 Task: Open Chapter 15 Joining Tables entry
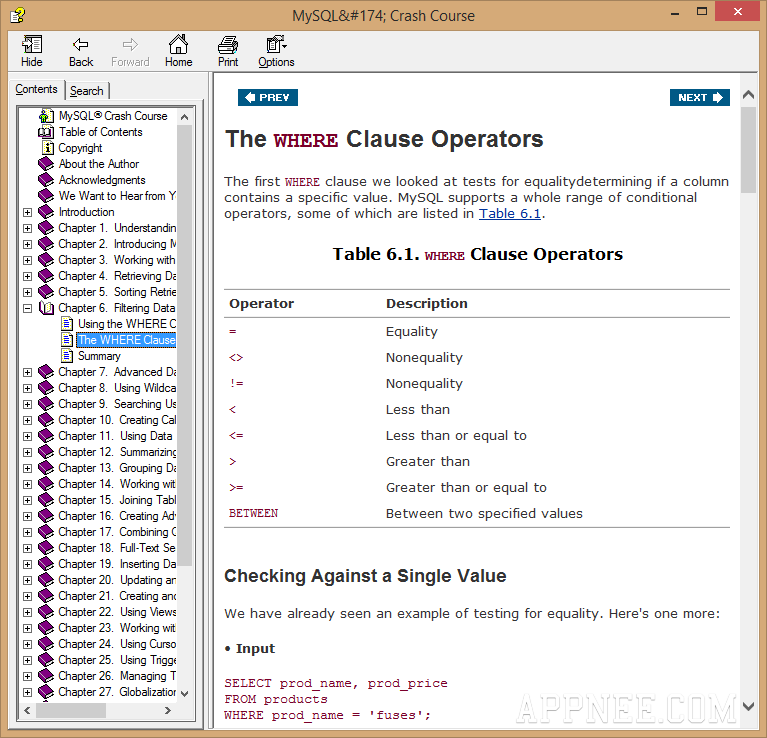117,500
